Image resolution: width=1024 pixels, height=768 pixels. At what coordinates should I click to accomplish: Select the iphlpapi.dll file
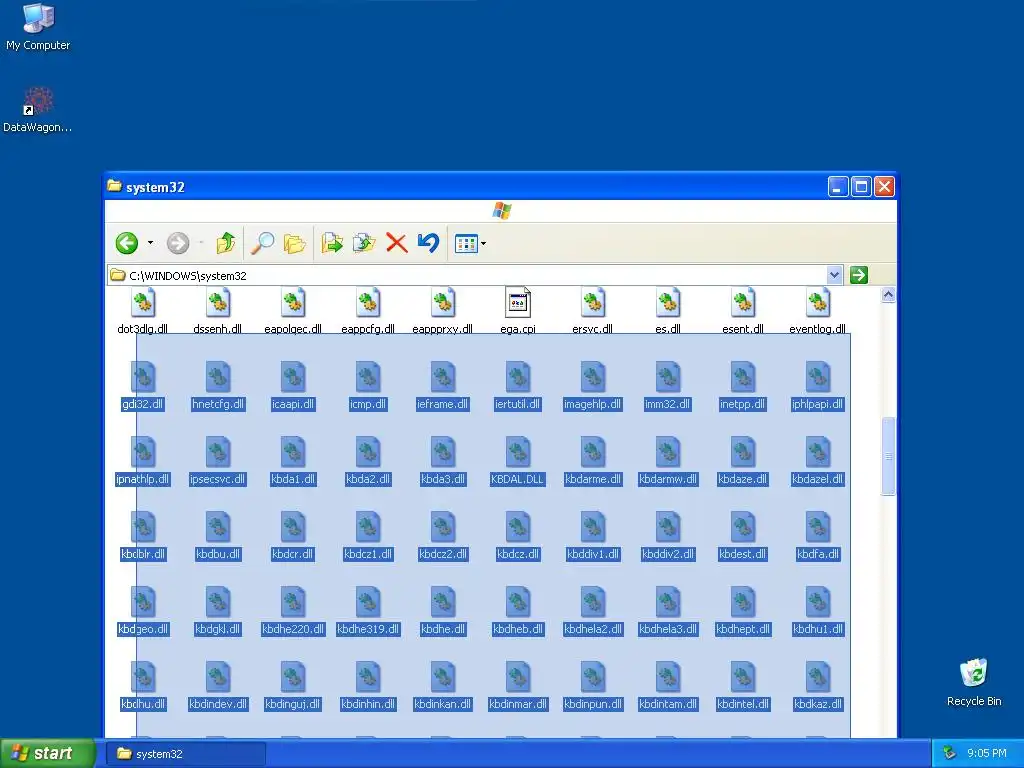tap(818, 387)
